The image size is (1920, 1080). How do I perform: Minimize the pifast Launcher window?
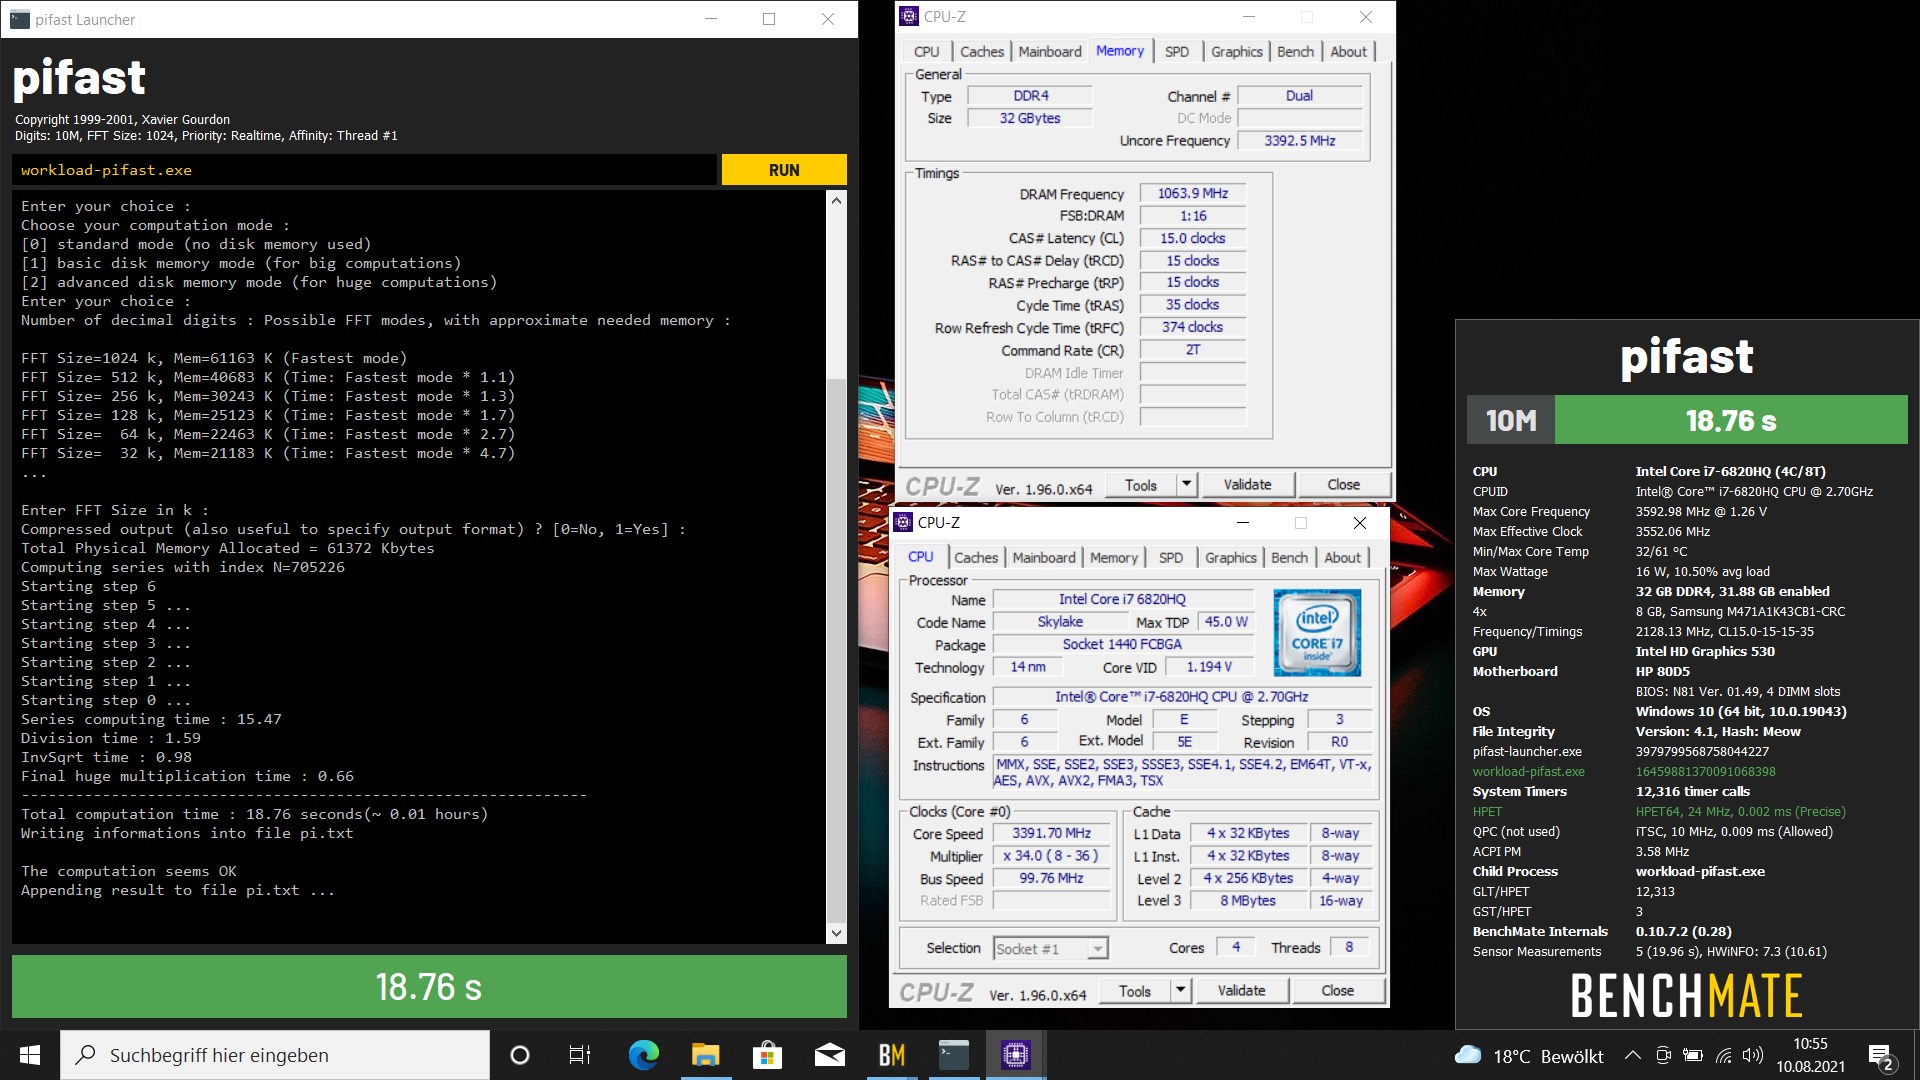[x=711, y=19]
